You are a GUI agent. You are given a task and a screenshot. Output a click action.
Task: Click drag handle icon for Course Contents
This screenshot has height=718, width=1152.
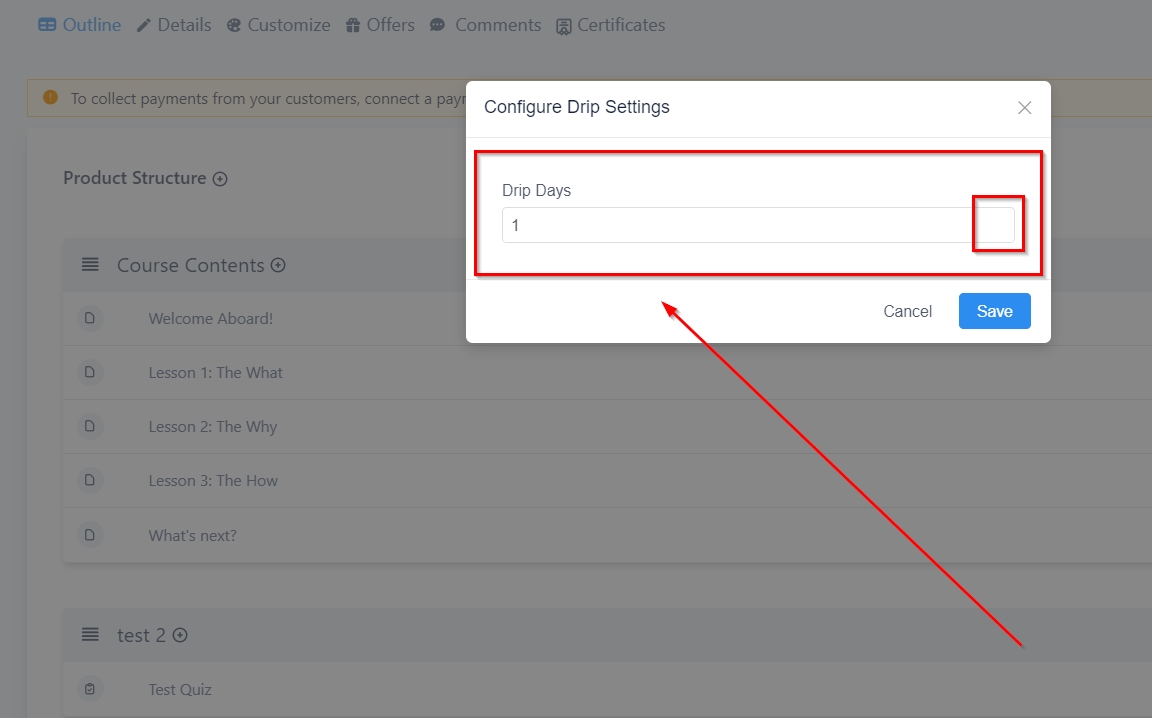[x=90, y=265]
